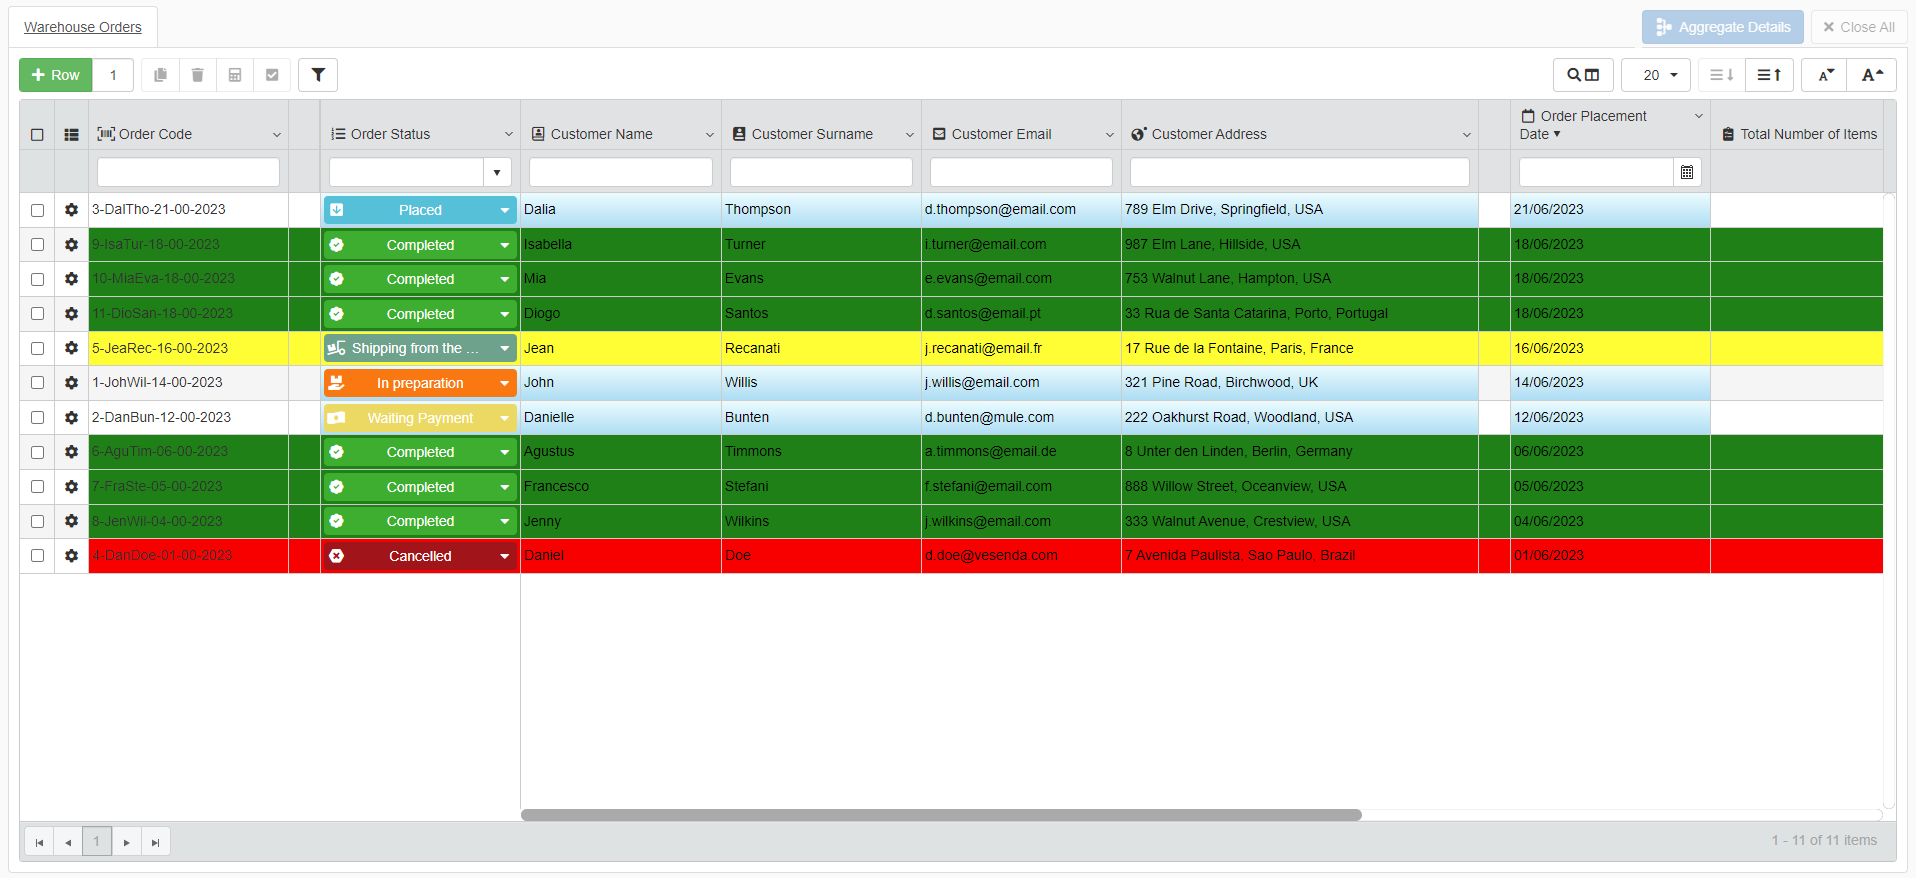Expand the Order Status filter combo box

click(x=497, y=172)
